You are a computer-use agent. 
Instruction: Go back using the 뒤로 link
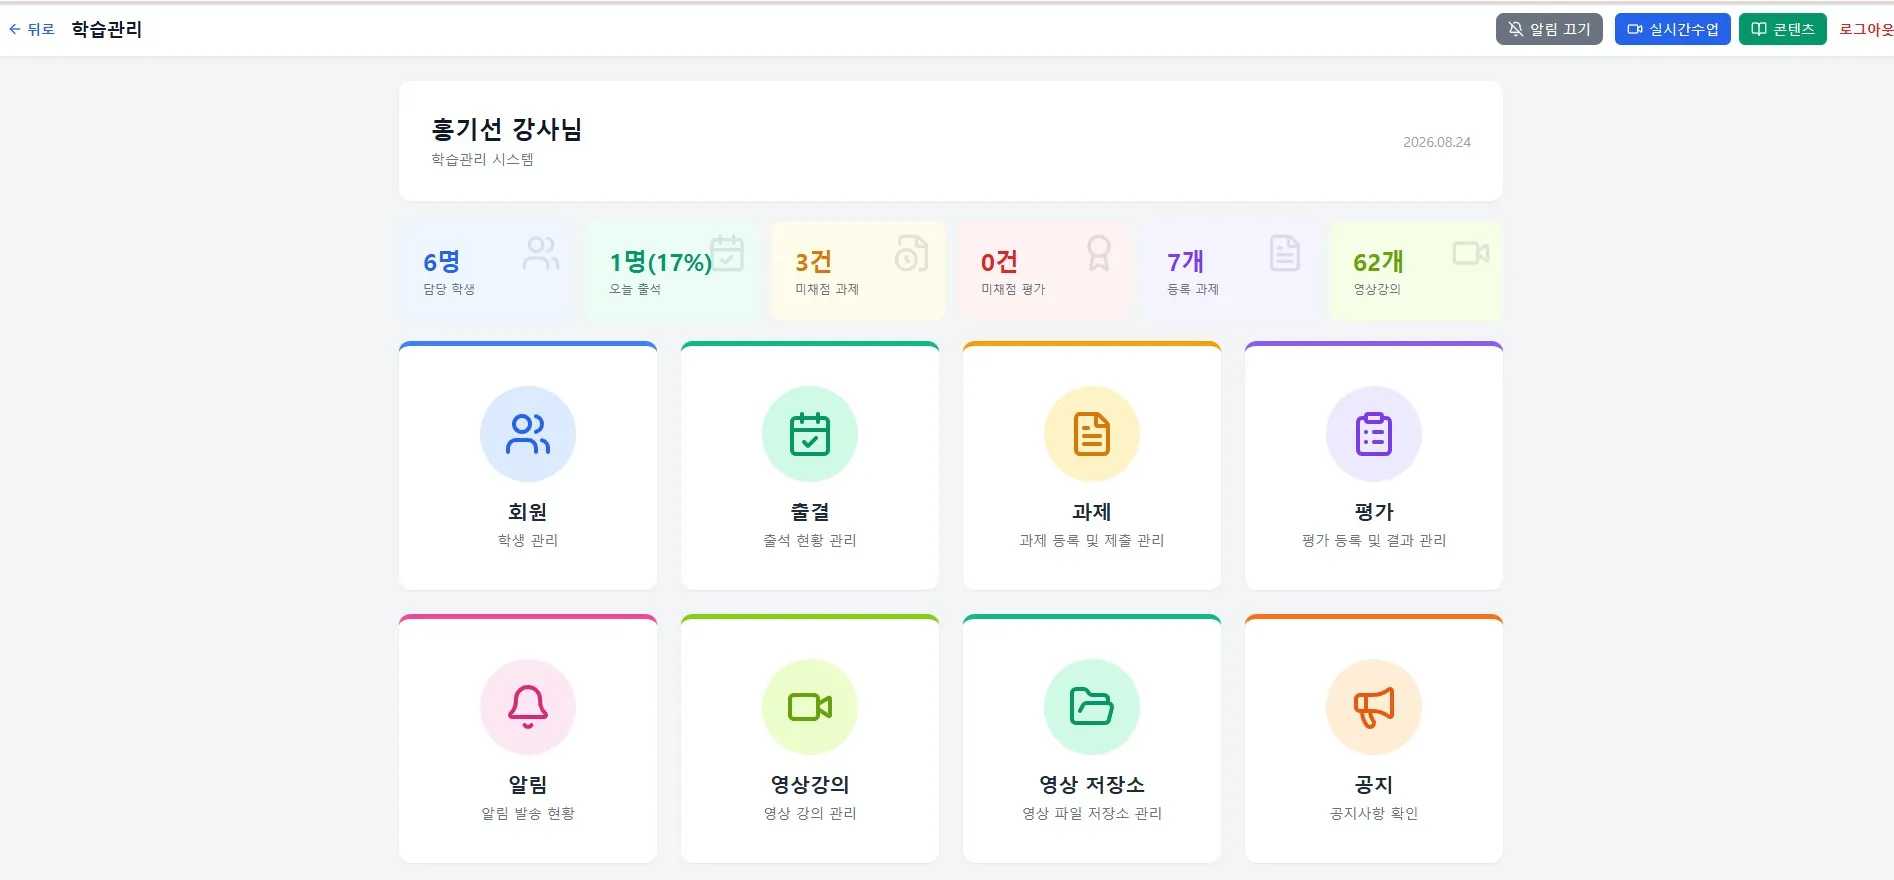coord(32,29)
